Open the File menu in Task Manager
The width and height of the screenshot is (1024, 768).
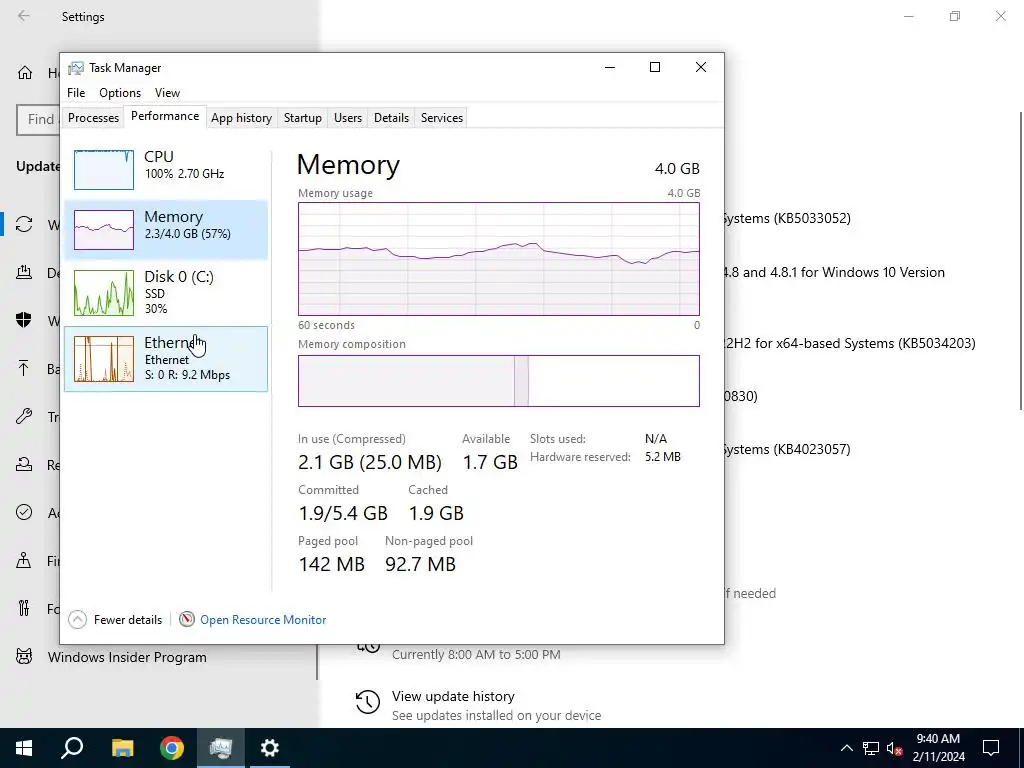pos(76,93)
